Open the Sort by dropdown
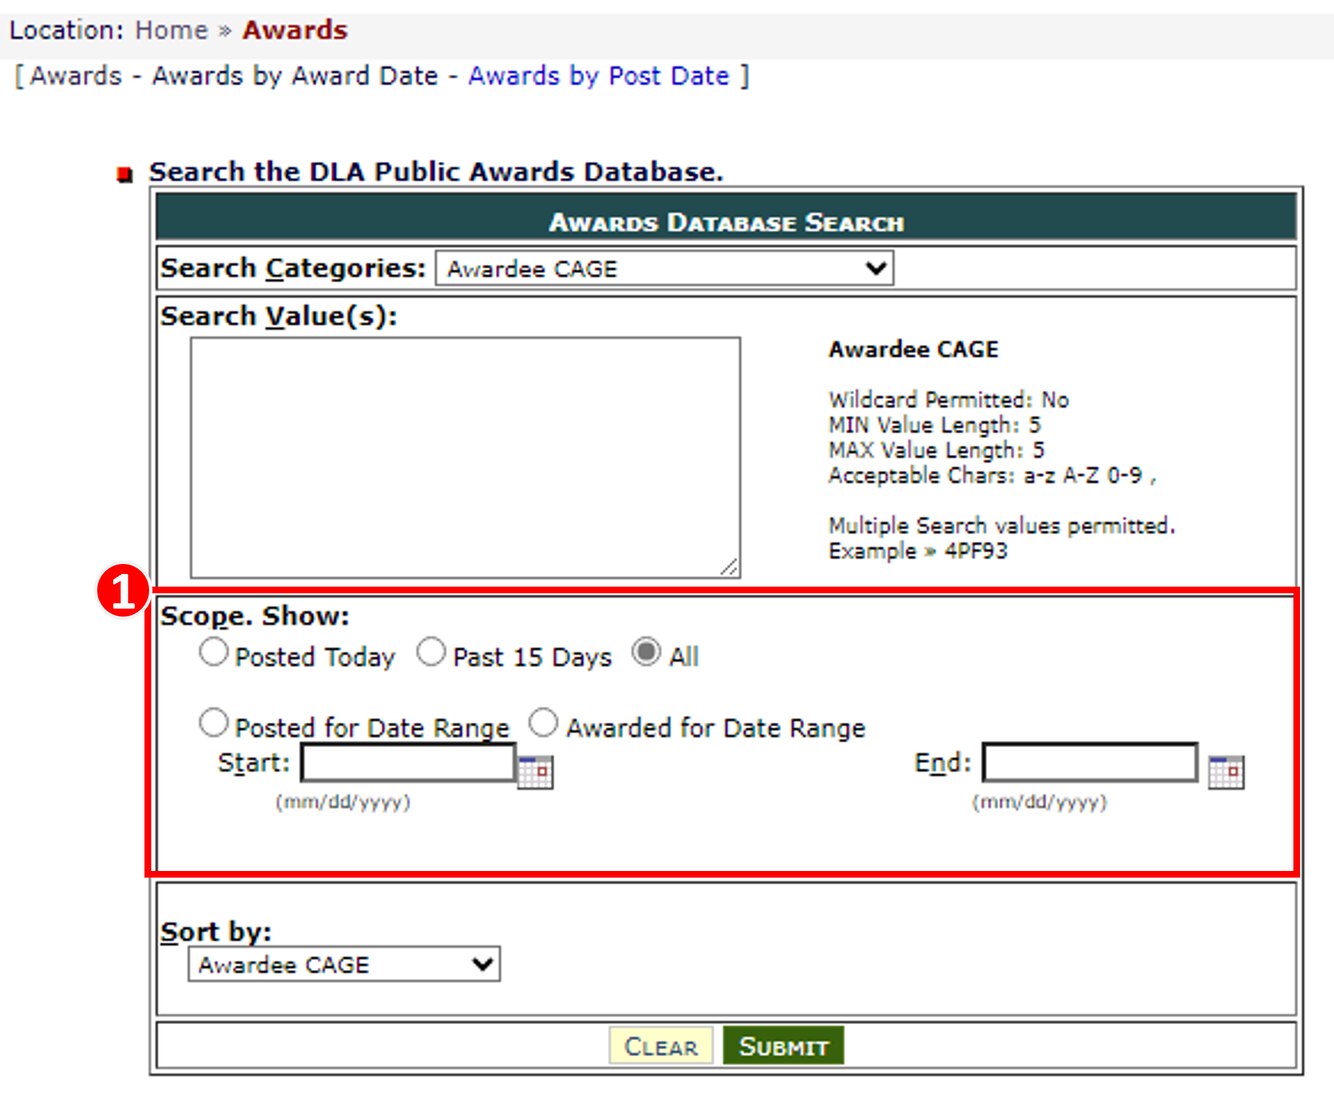Screen dimensions: 1334x1108 pos(344,965)
